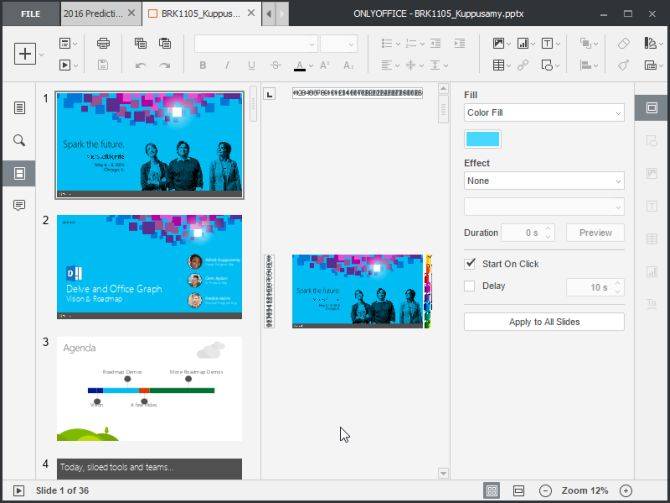This screenshot has height=503, width=670.
Task: Click the Print icon
Action: click(103, 43)
